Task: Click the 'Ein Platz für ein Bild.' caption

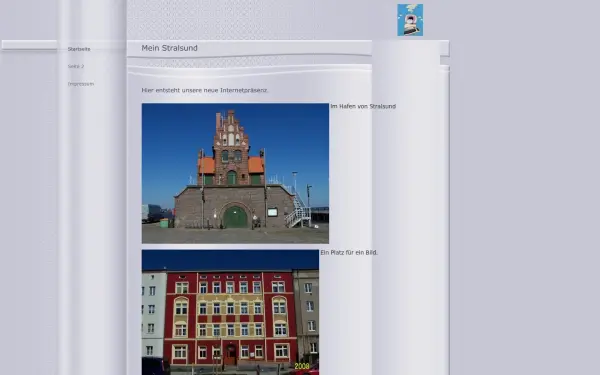Action: 349,253
